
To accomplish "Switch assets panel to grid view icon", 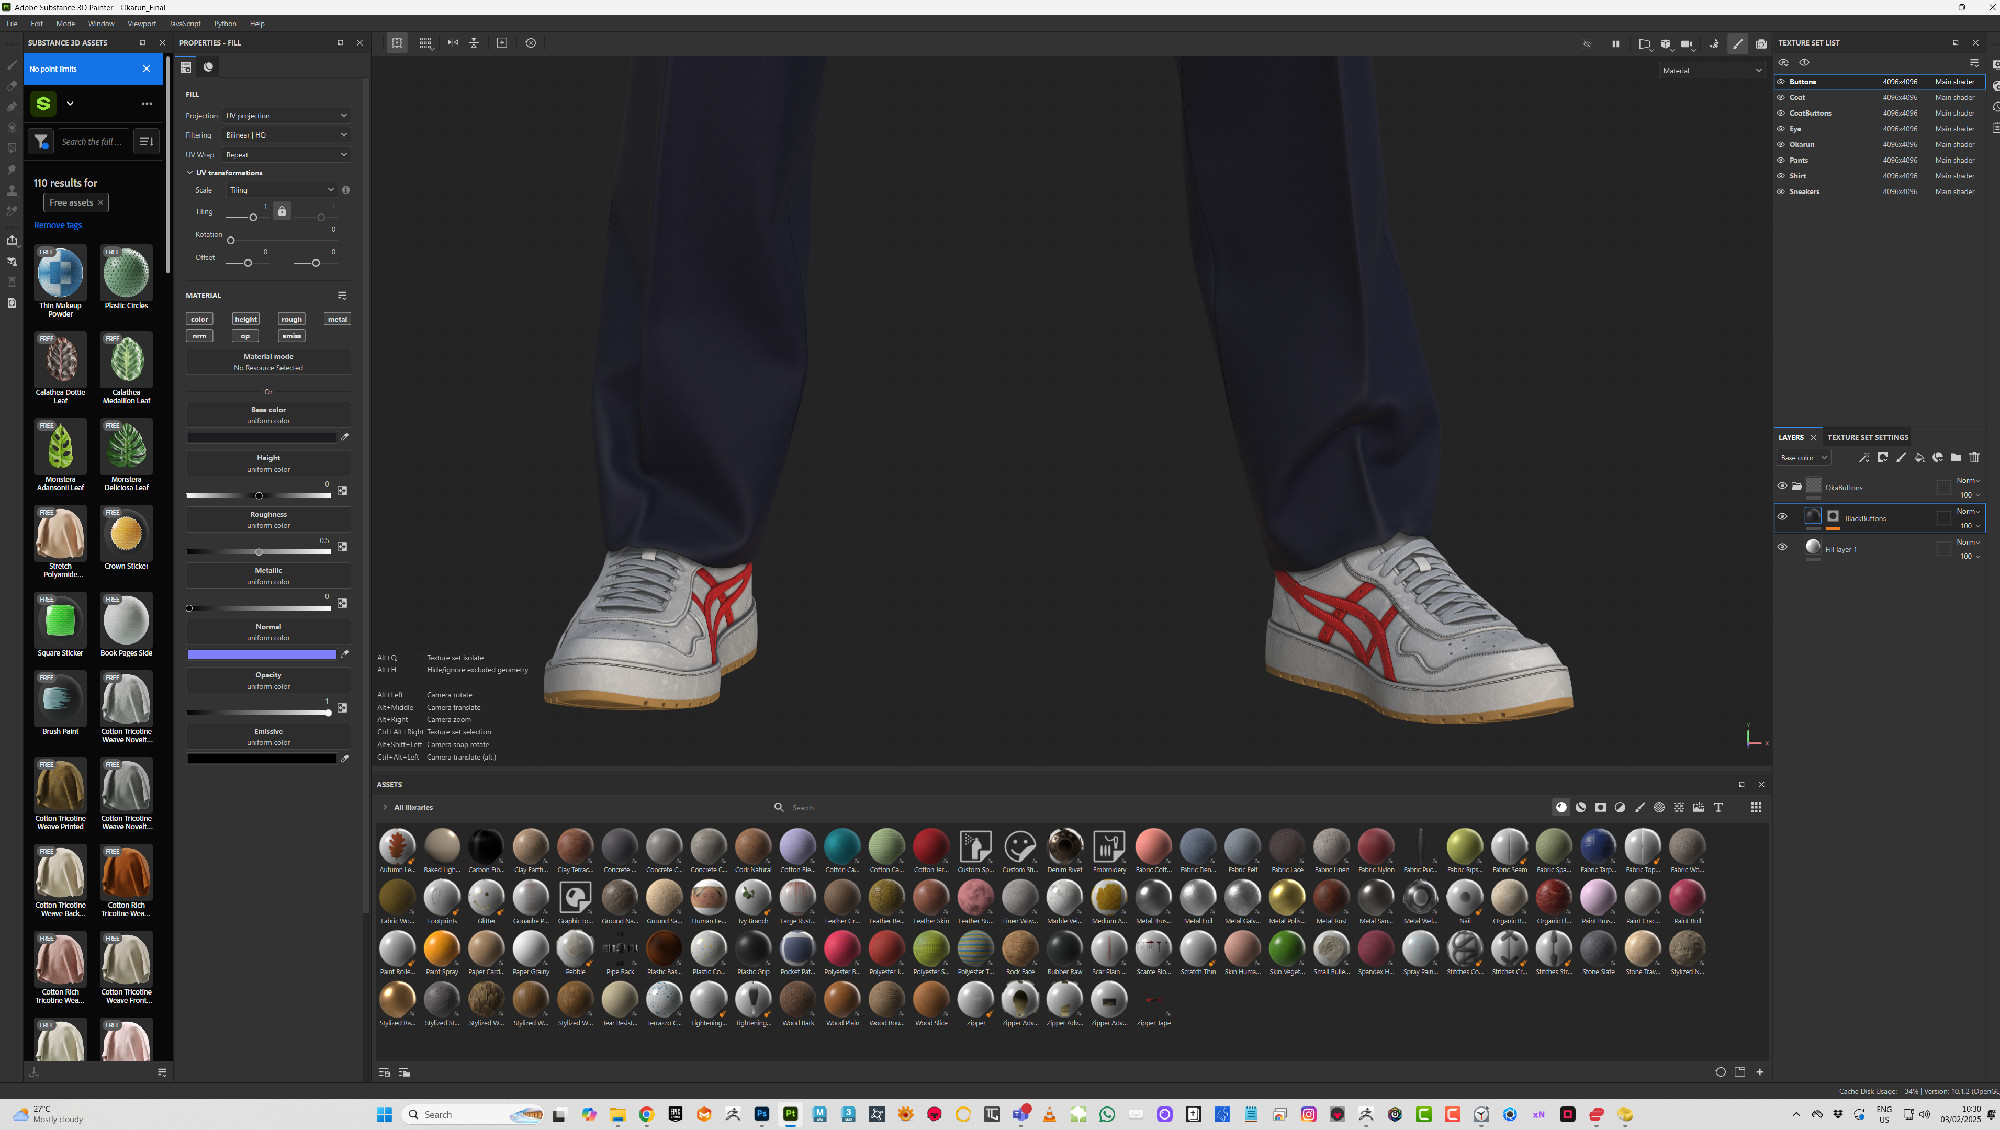I will (1756, 807).
